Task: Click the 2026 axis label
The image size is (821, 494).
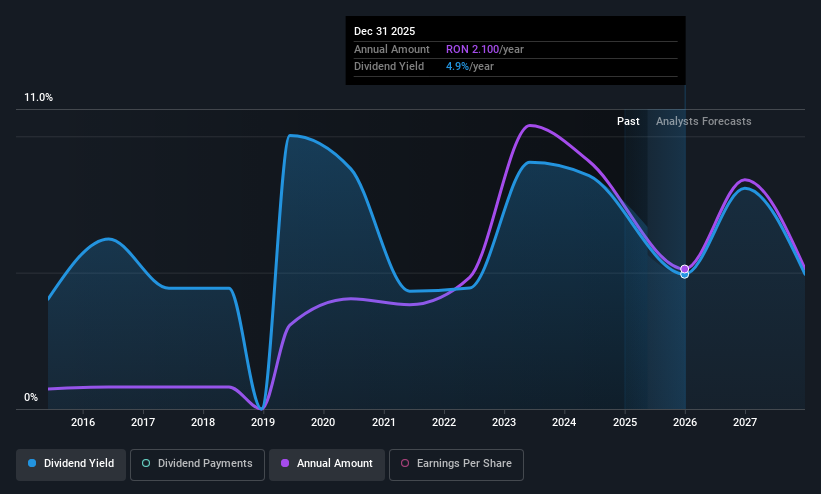Action: [x=685, y=422]
